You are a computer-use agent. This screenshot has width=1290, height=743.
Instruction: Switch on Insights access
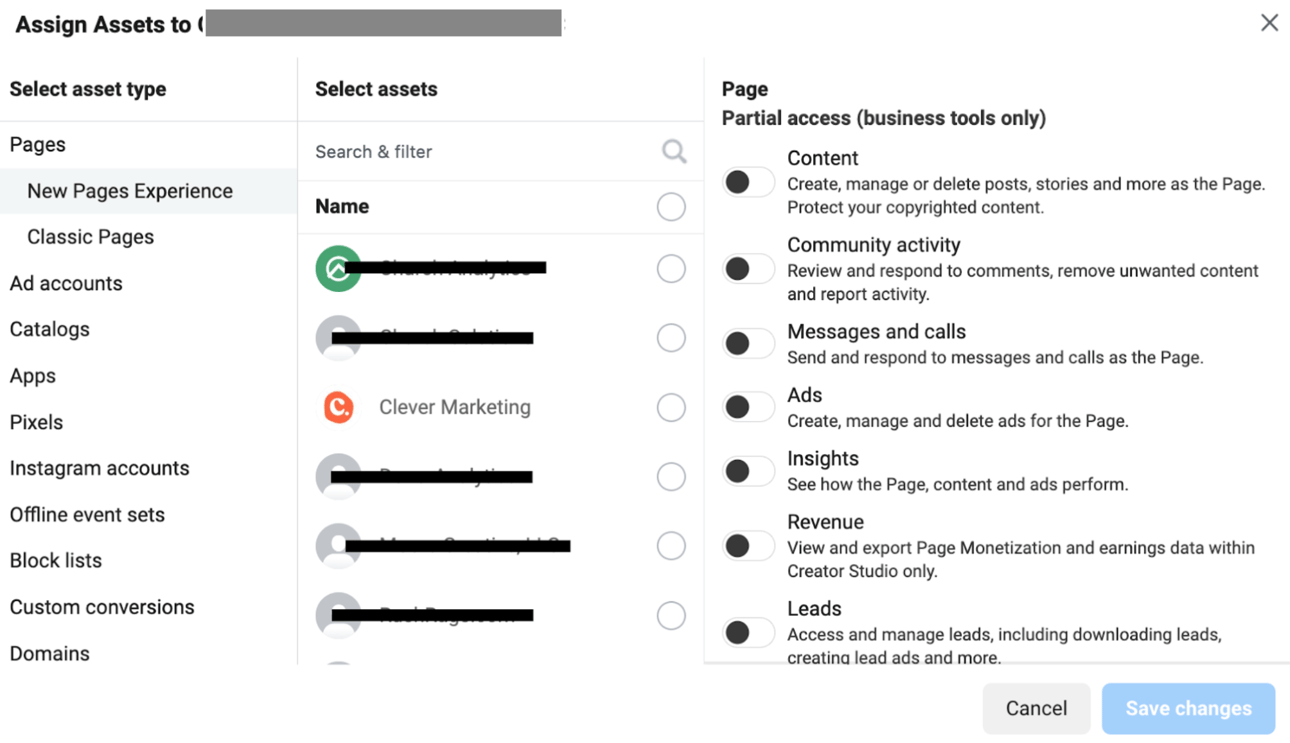coord(748,471)
